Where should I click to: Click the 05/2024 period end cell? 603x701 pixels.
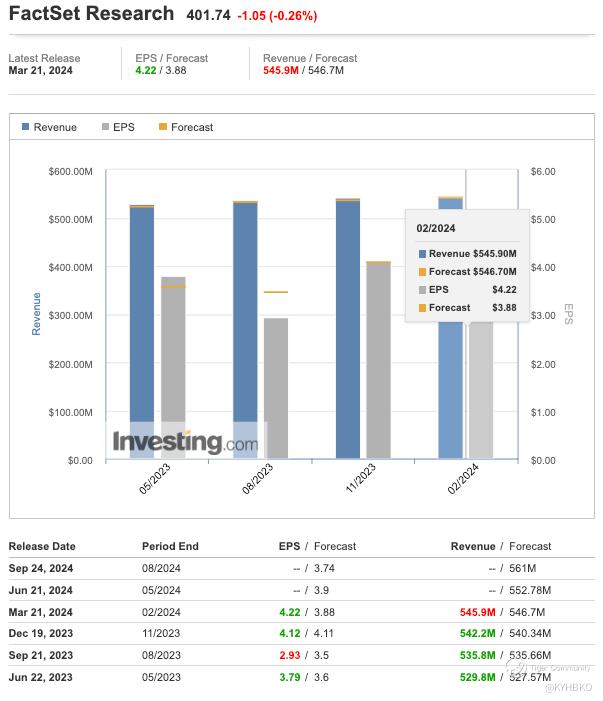pyautogui.click(x=161, y=590)
